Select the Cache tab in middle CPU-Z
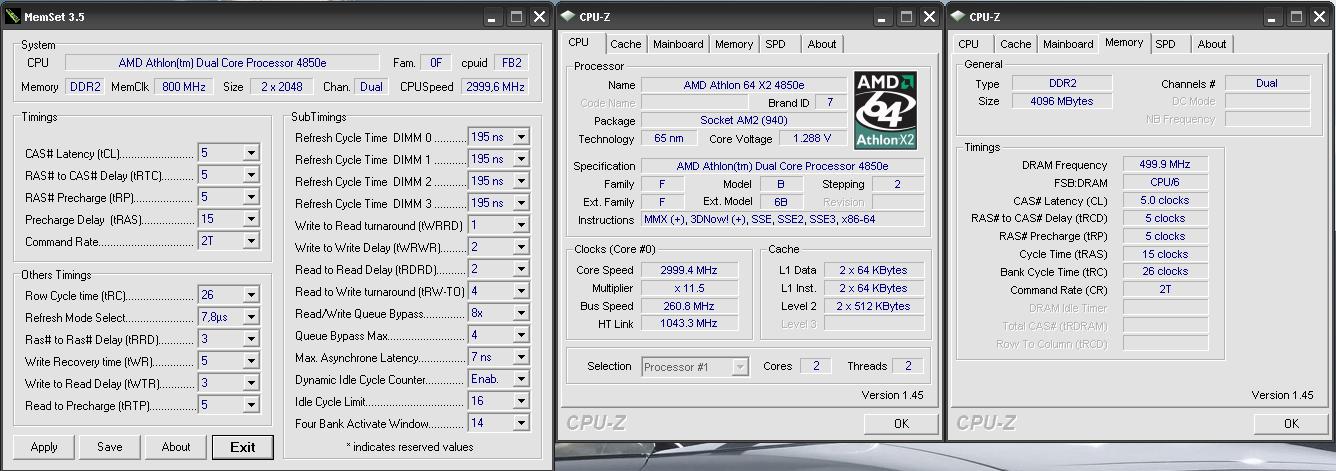The width and height of the screenshot is (1336, 471). pos(625,44)
